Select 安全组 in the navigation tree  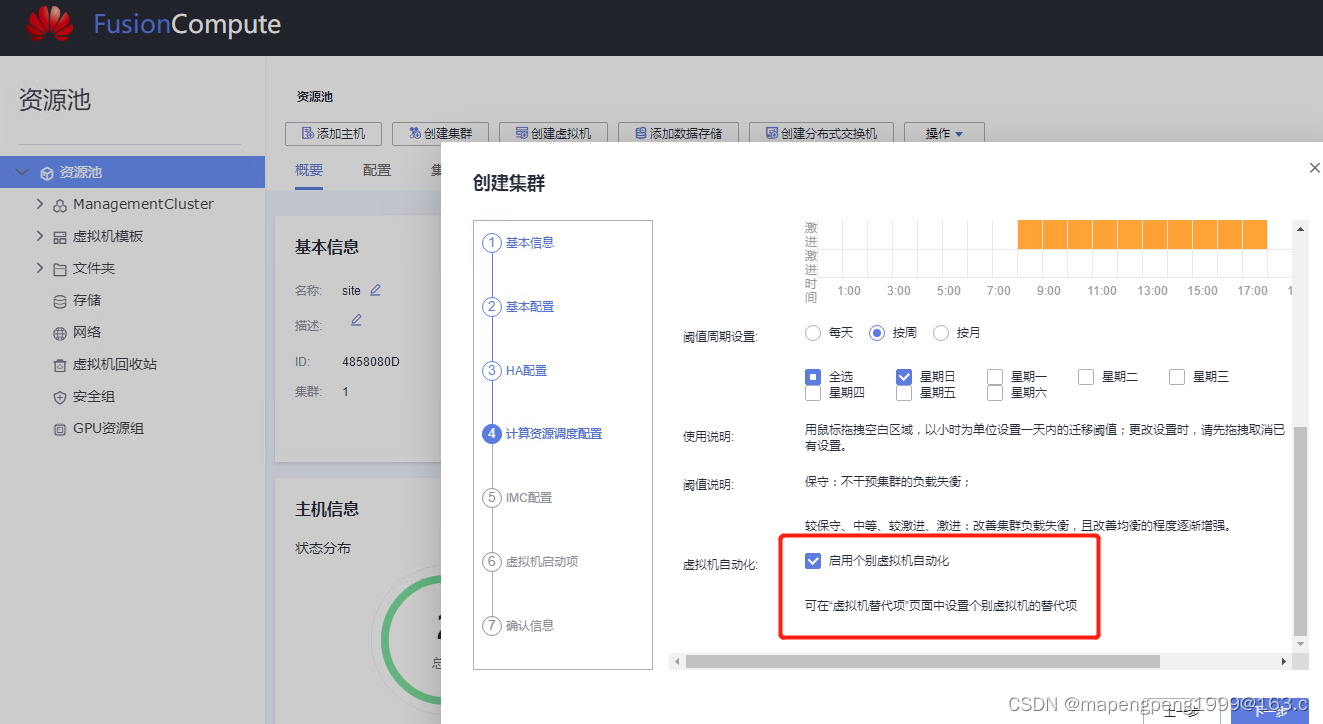[x=94, y=397]
